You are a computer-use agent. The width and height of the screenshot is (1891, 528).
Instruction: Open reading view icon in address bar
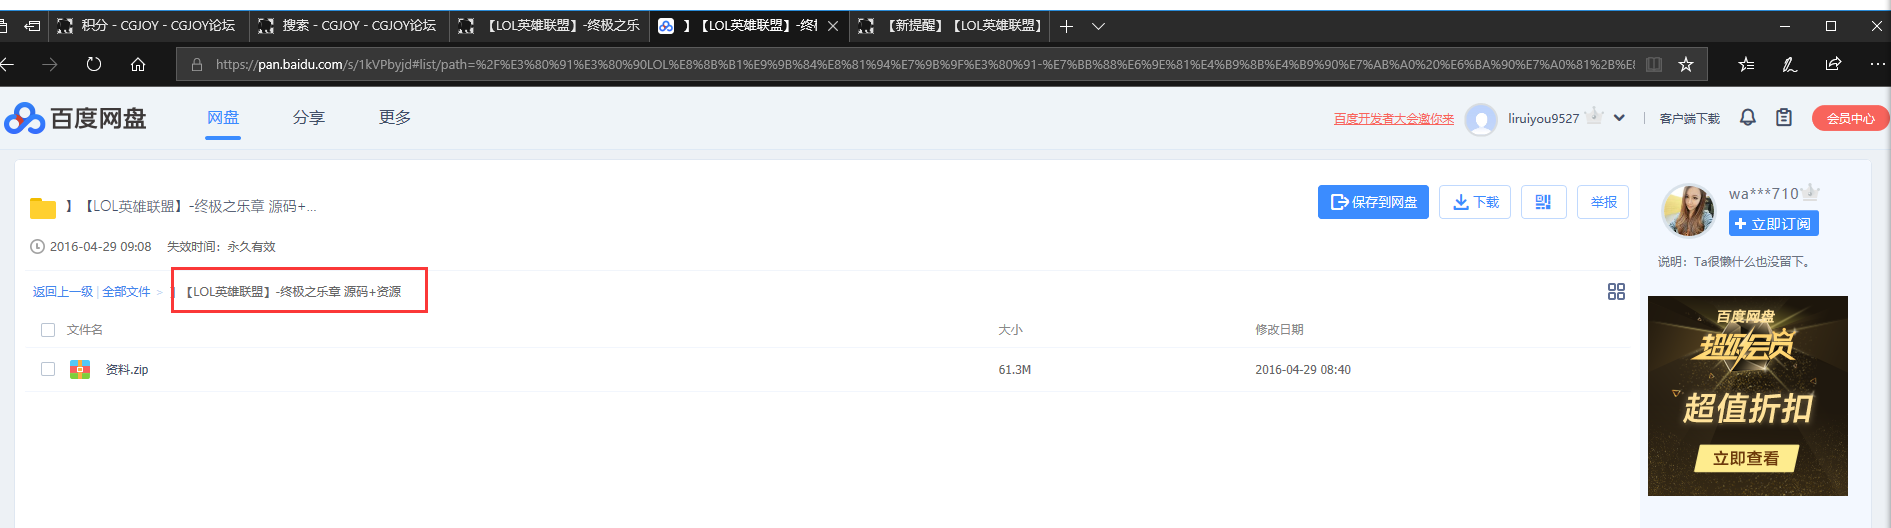point(1654,64)
